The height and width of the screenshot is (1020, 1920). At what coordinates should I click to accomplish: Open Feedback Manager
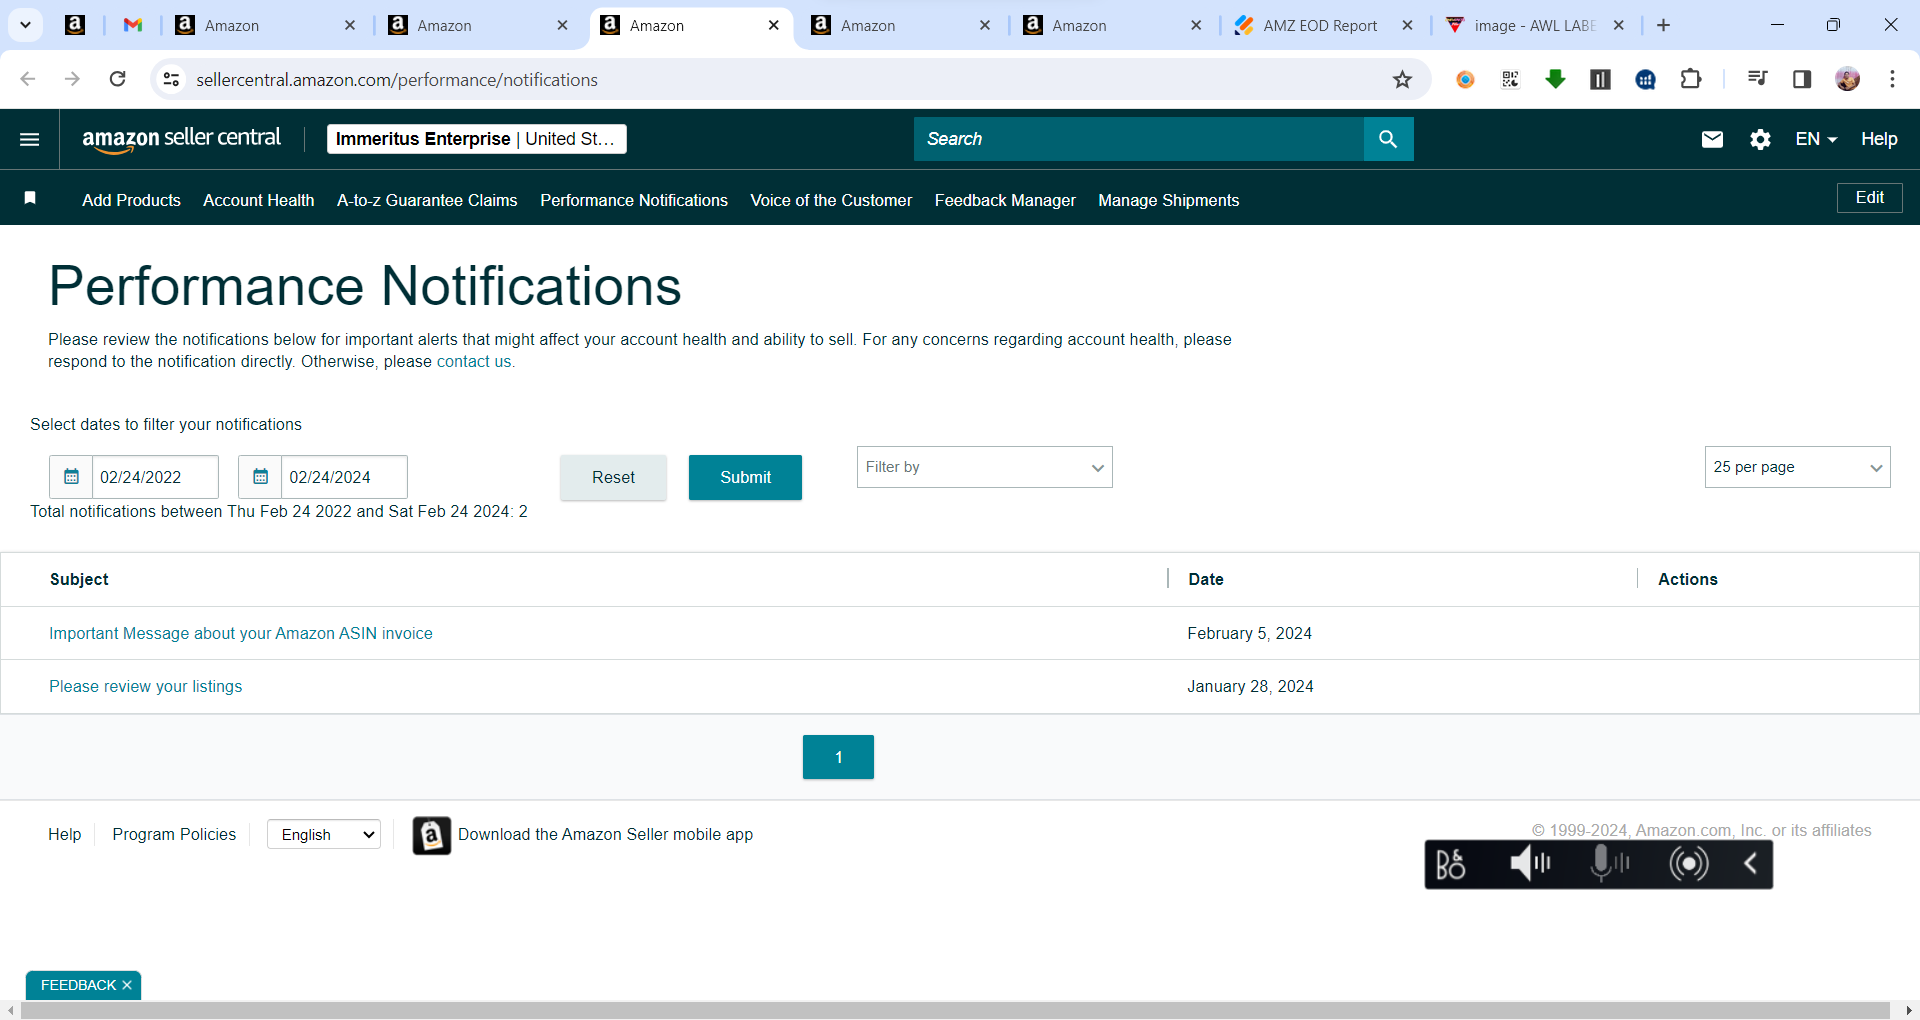click(1005, 200)
